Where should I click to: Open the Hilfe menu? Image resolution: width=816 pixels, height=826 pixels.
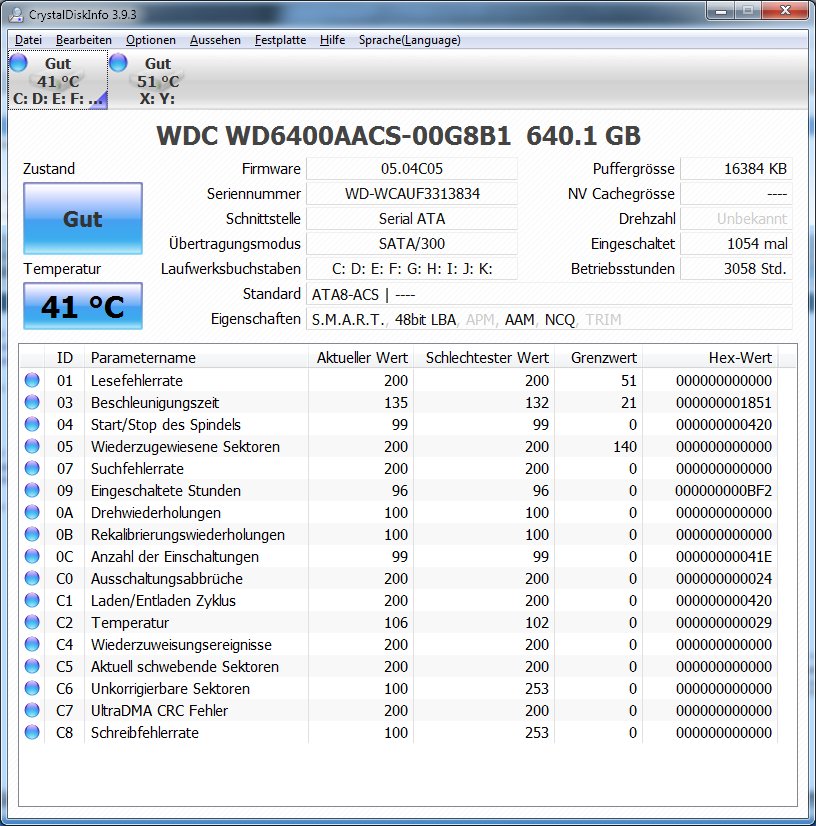pos(332,40)
